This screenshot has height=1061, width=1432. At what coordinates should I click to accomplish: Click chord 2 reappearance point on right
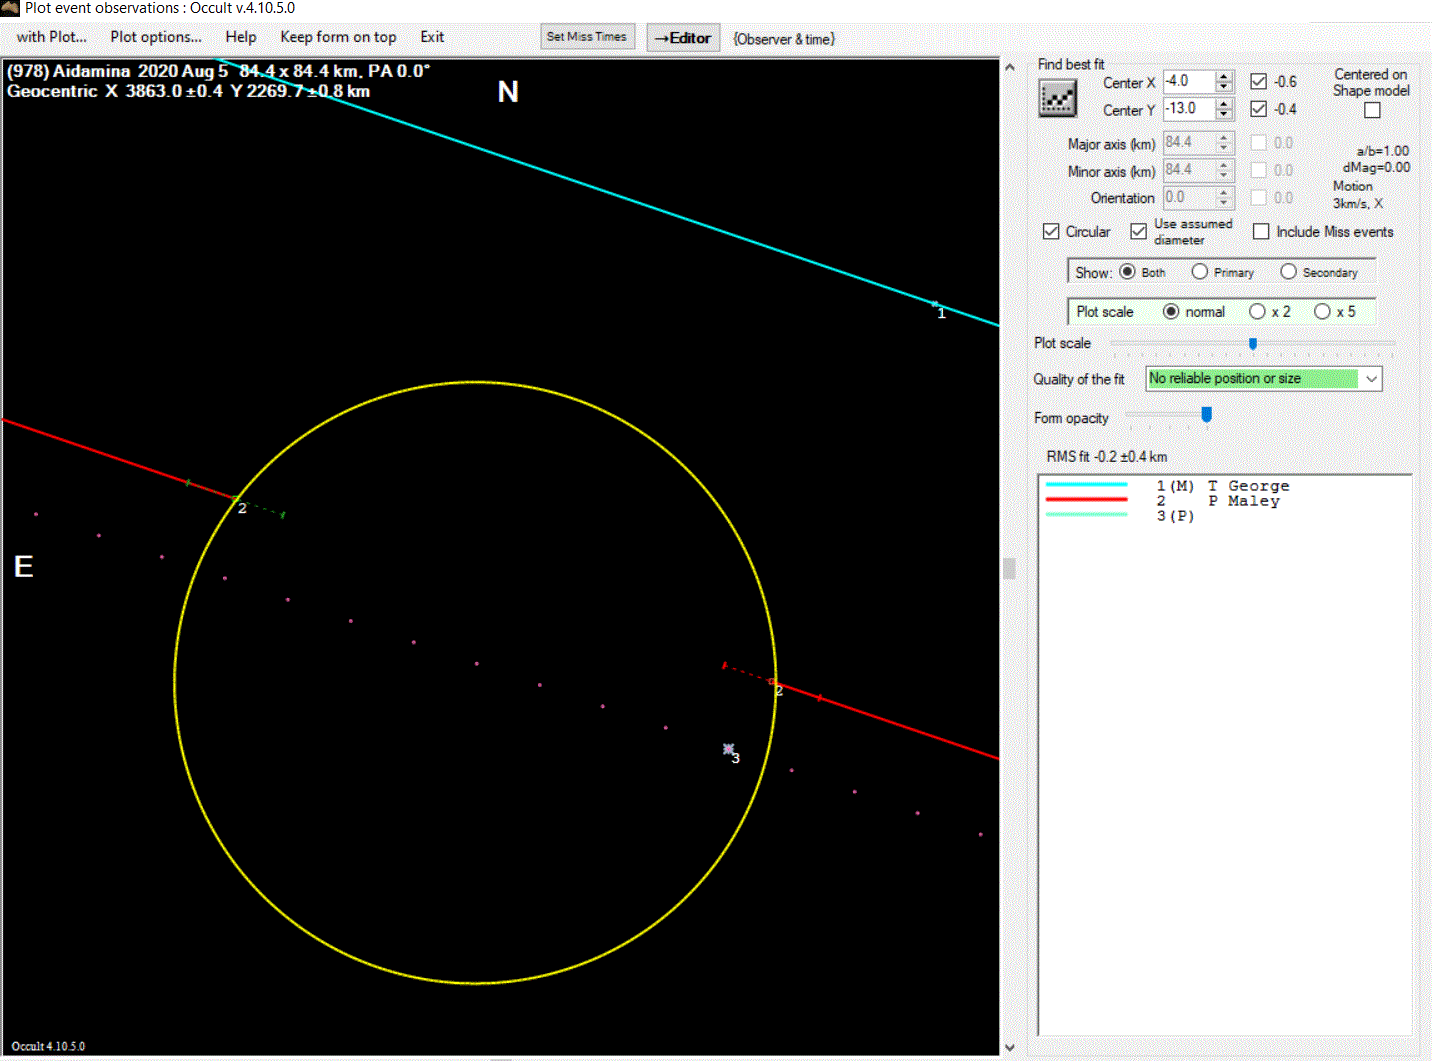(772, 682)
